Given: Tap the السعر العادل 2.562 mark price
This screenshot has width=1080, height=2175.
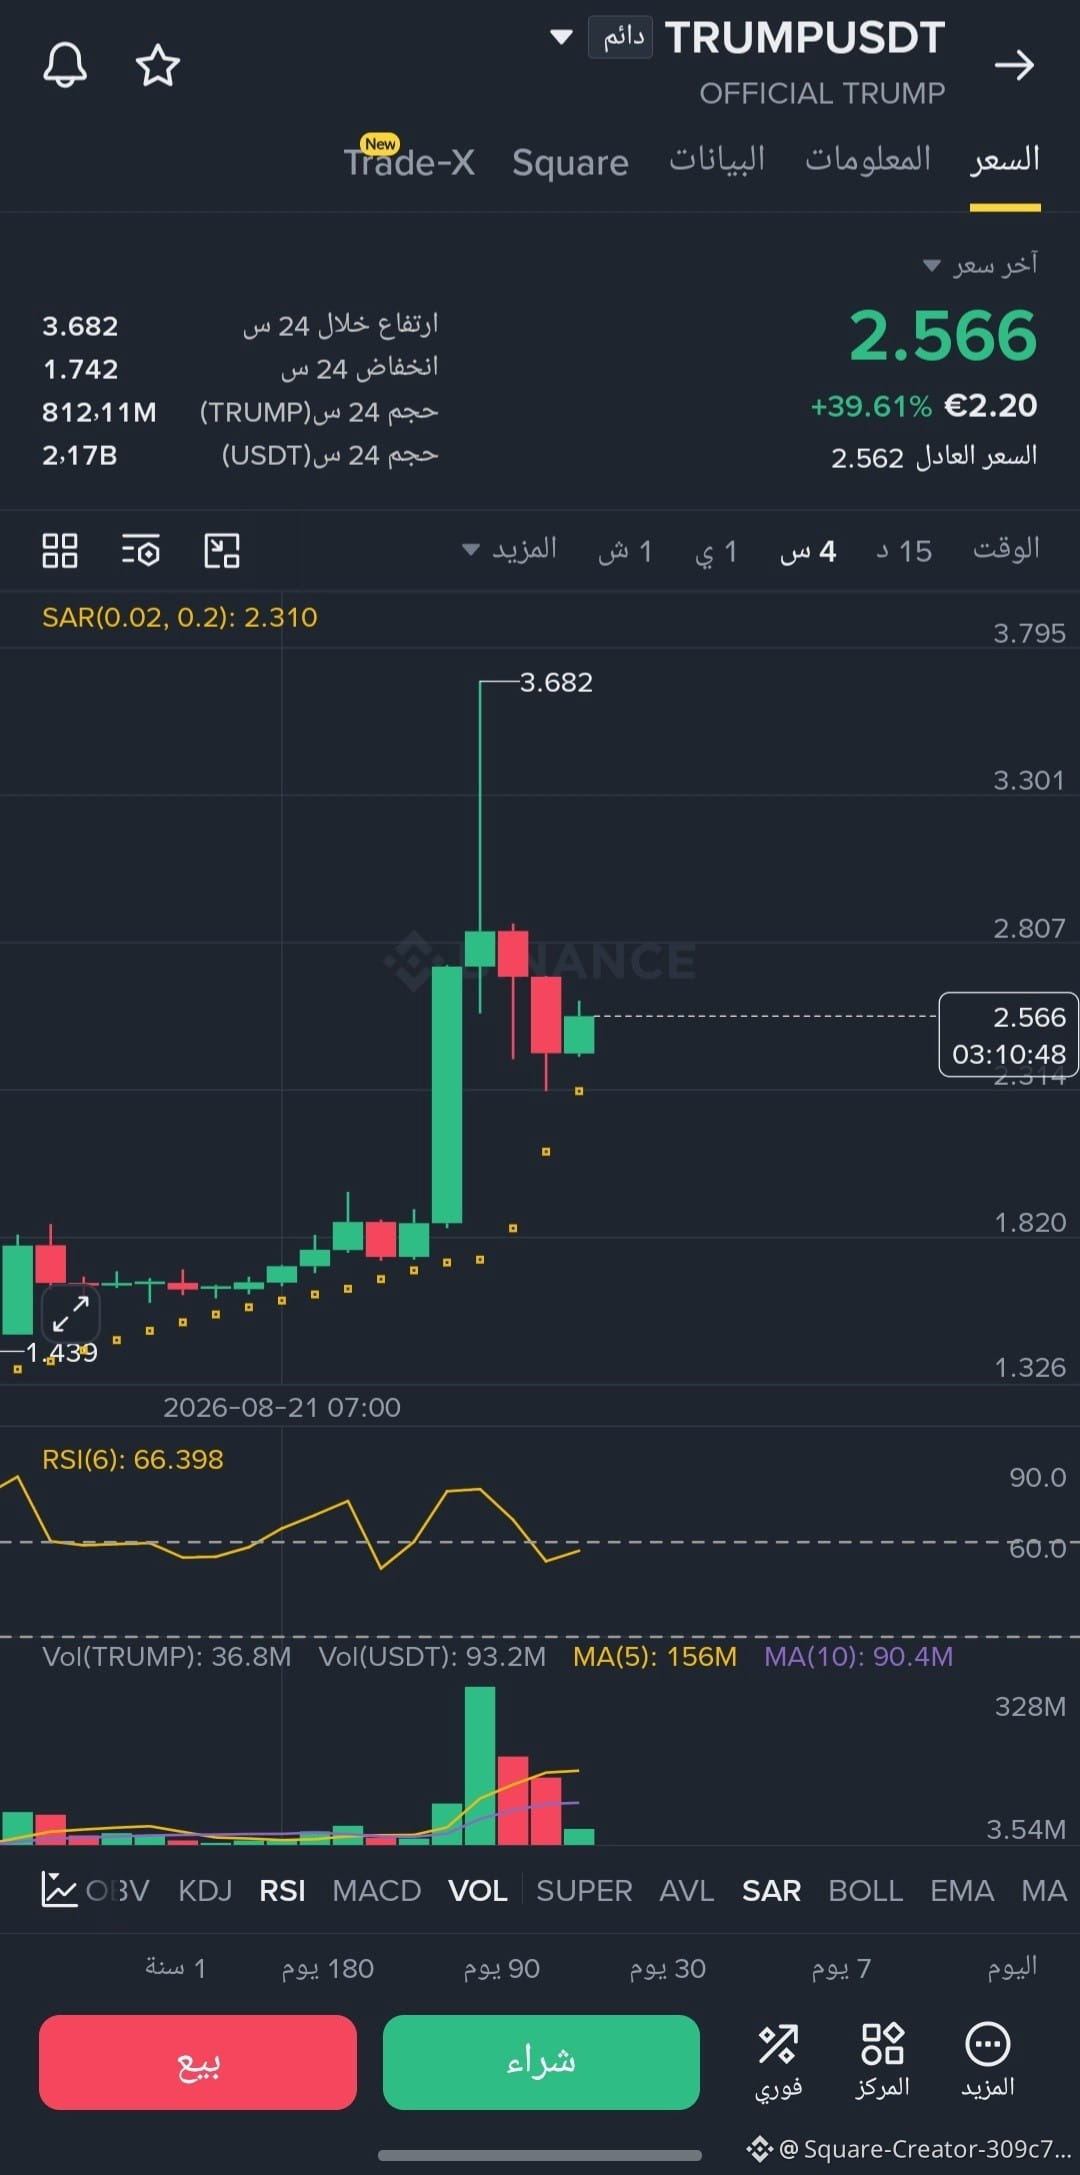Looking at the screenshot, I should point(934,457).
